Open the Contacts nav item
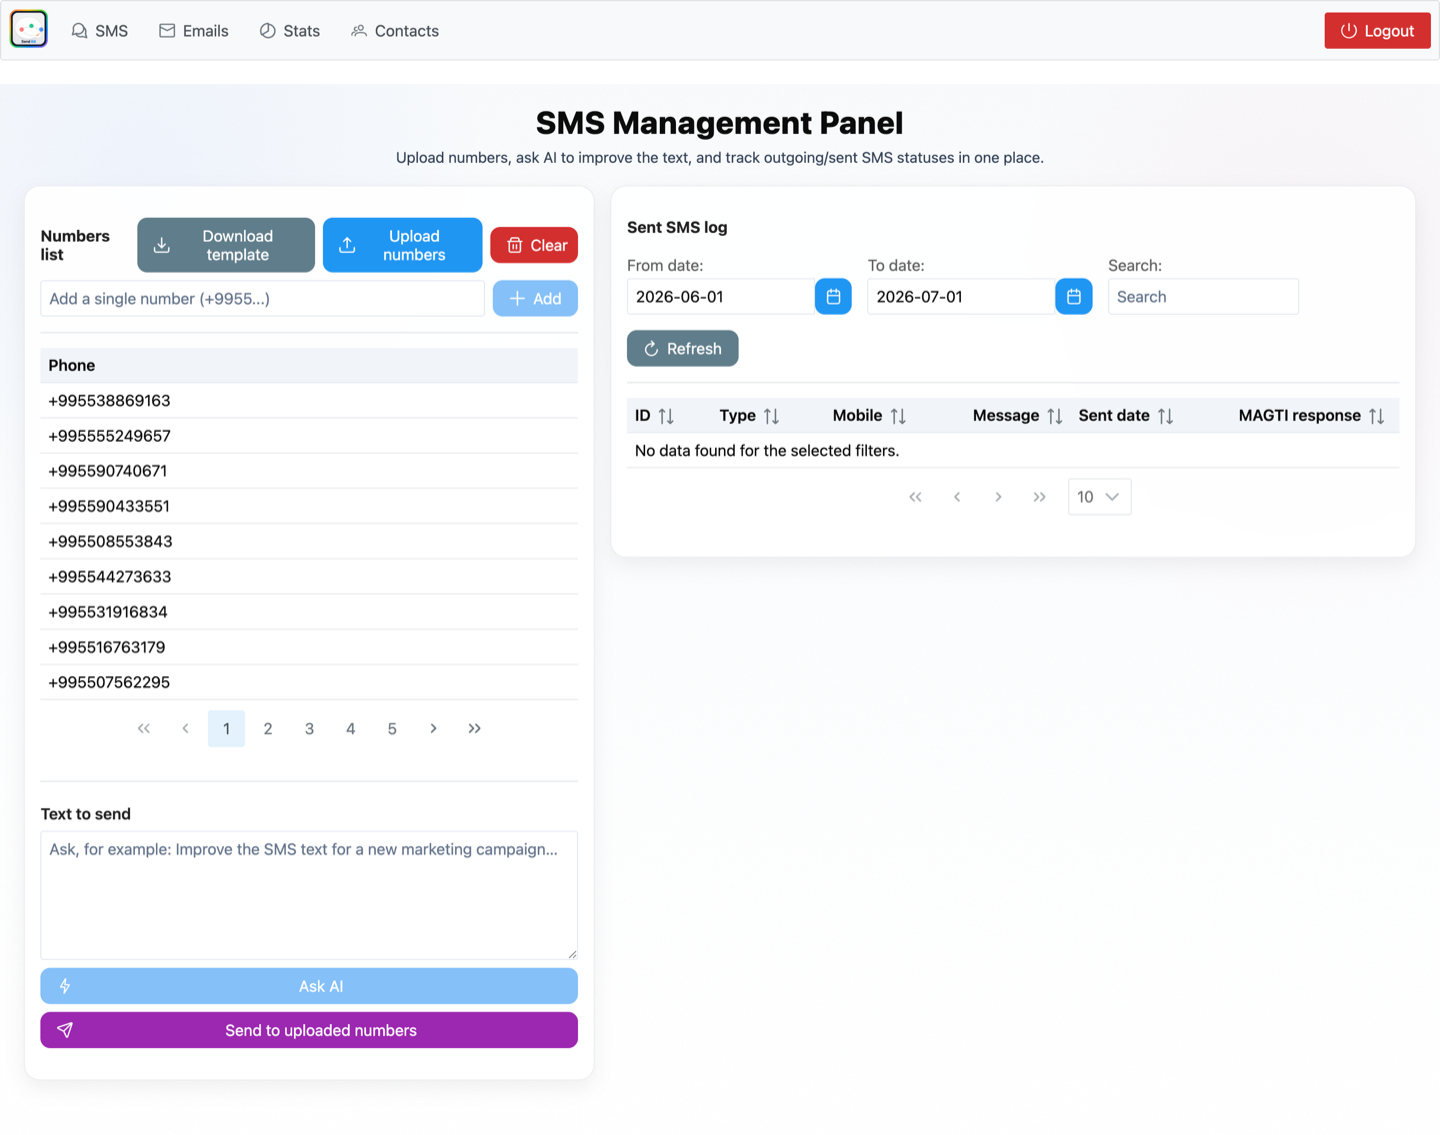 click(395, 31)
